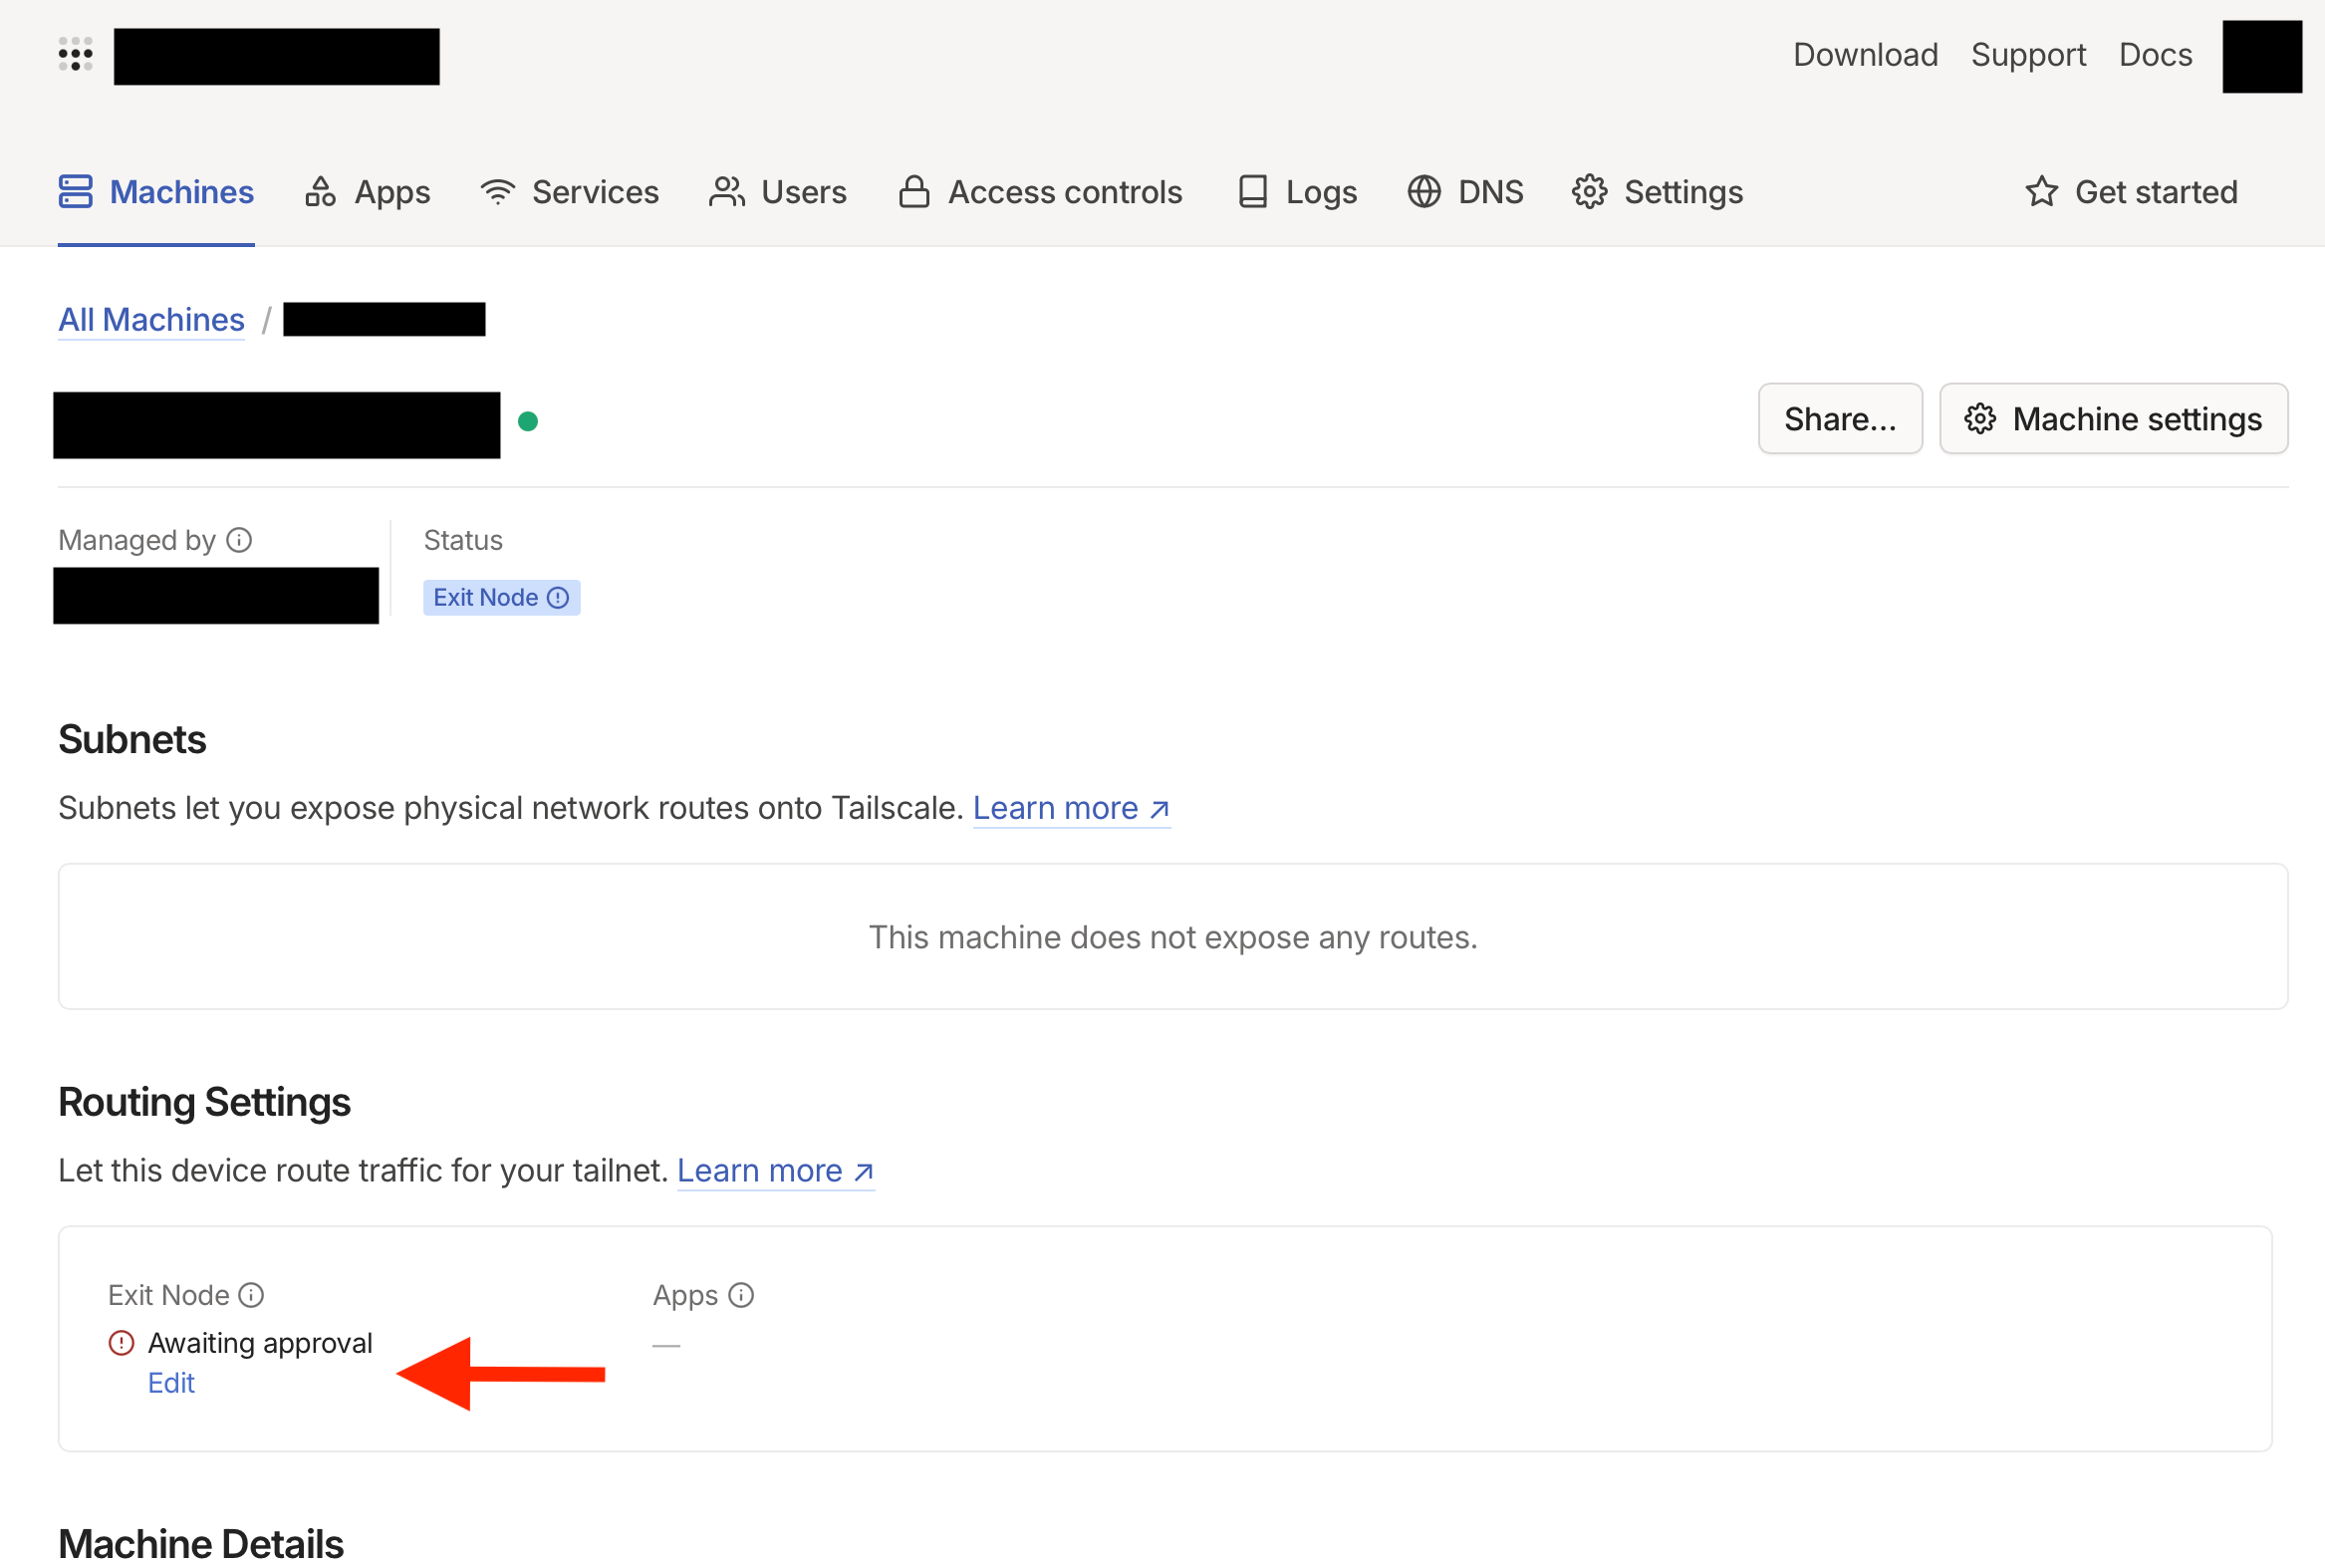
Task: Click the Apps info icon in Routing Settings
Action: tap(741, 1294)
